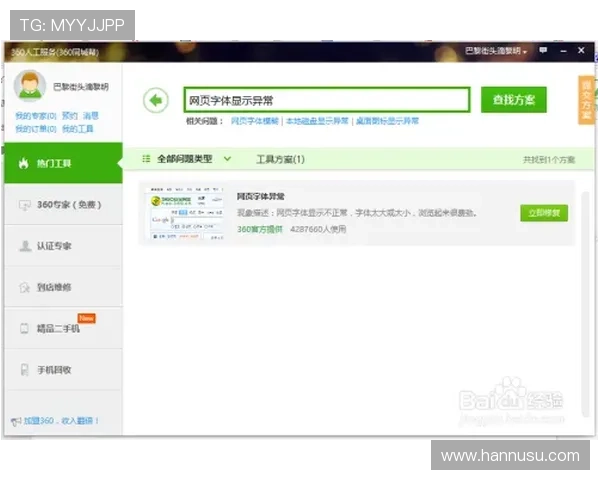The height and width of the screenshot is (480, 600).
Task: Click the person icon beside 认证专家
Action: pos(25,246)
